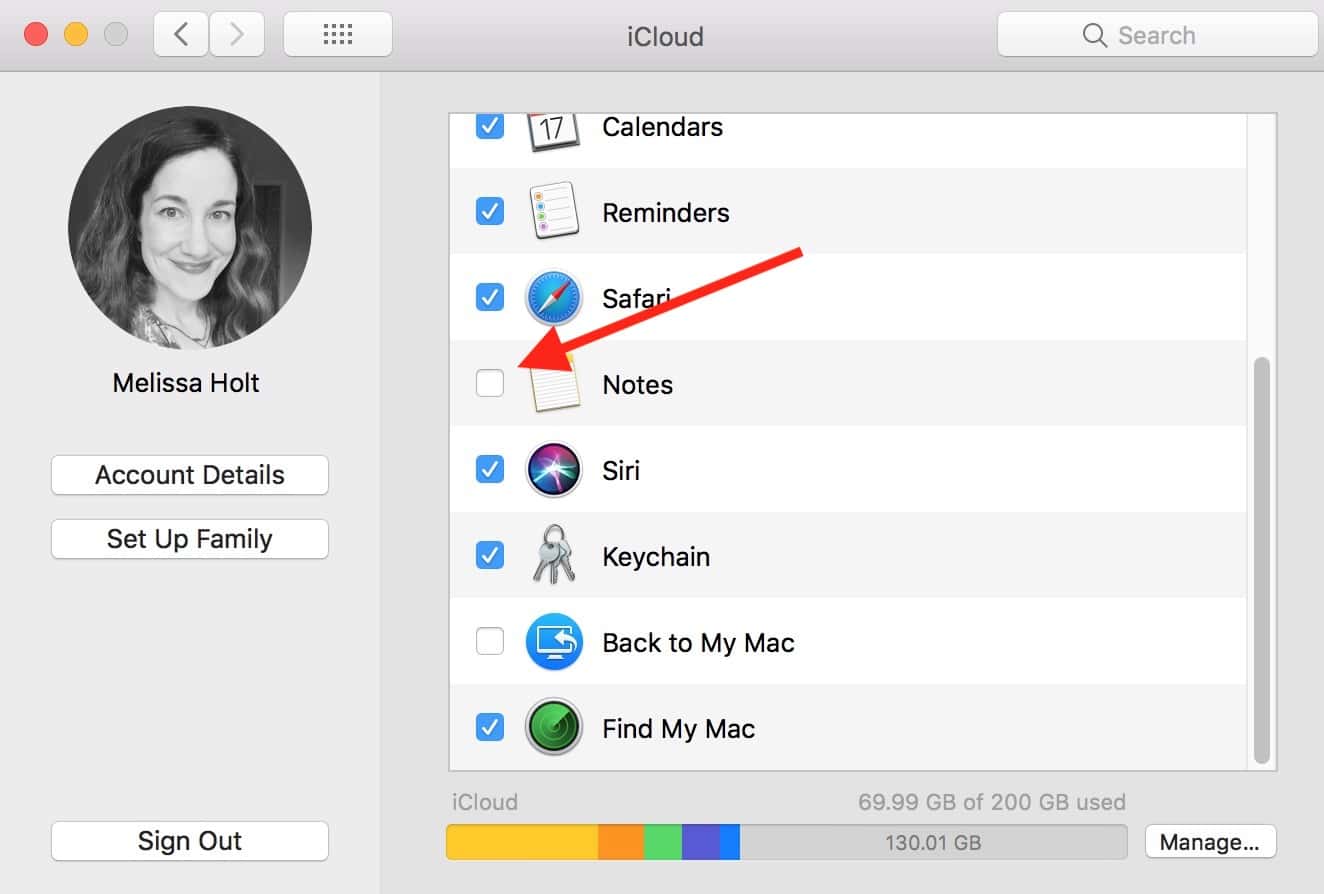This screenshot has height=894, width=1324.
Task: Click the Set Up Family button
Action: 190,539
